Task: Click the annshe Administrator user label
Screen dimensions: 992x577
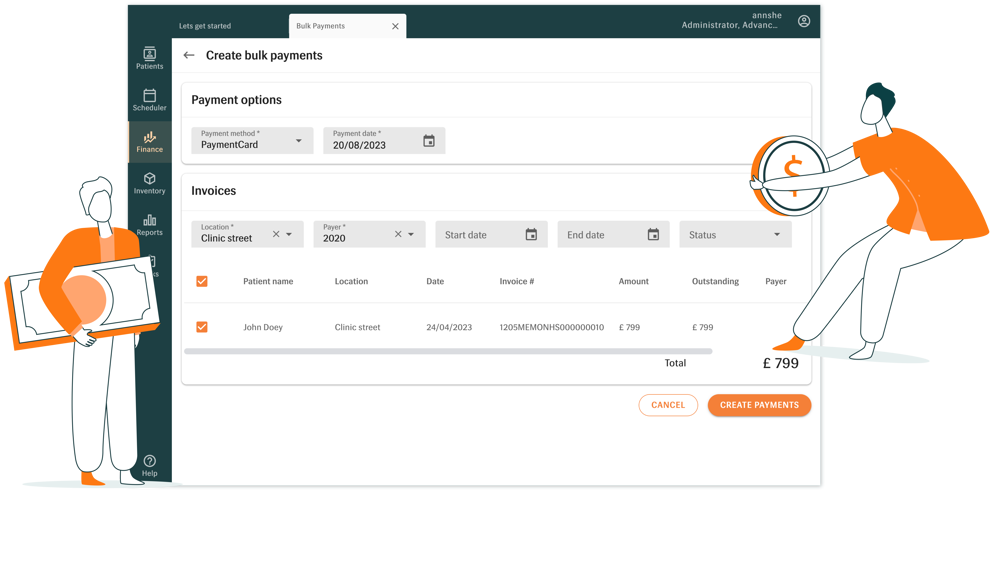Action: pyautogui.click(x=731, y=20)
